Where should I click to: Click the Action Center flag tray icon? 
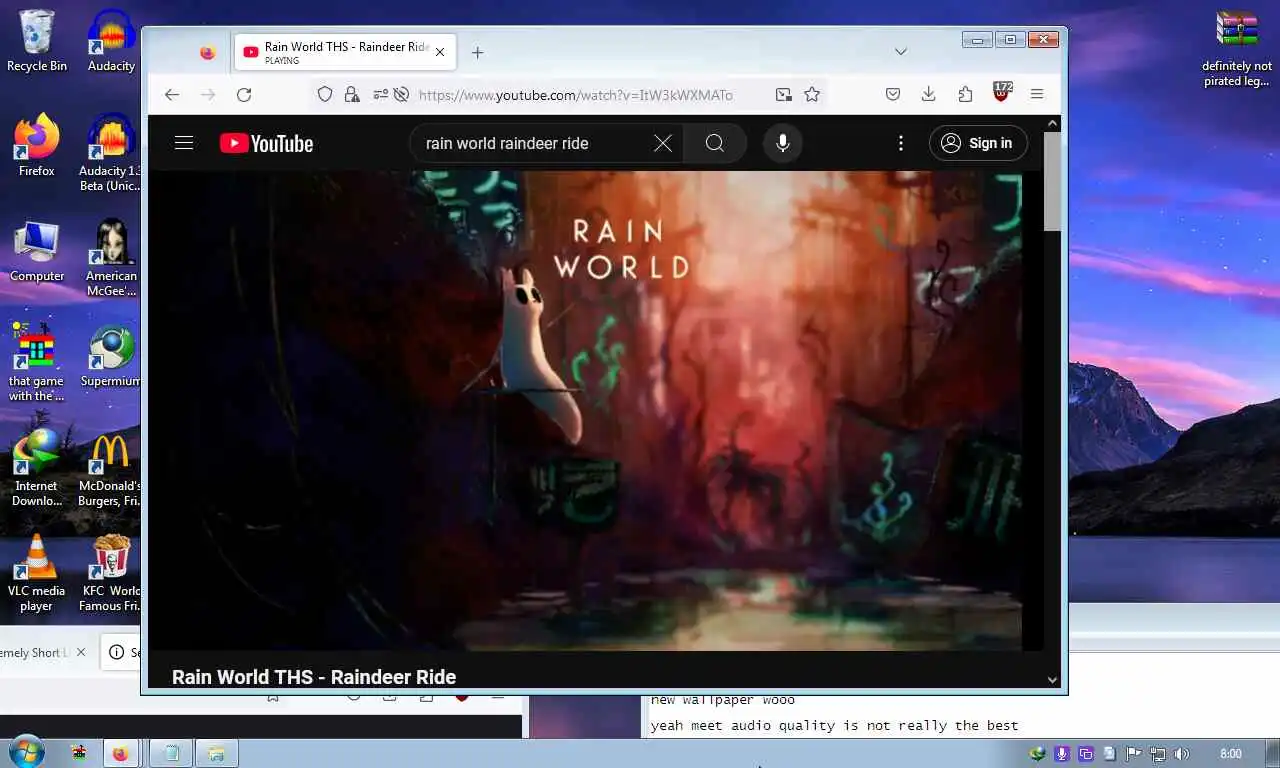1133,754
